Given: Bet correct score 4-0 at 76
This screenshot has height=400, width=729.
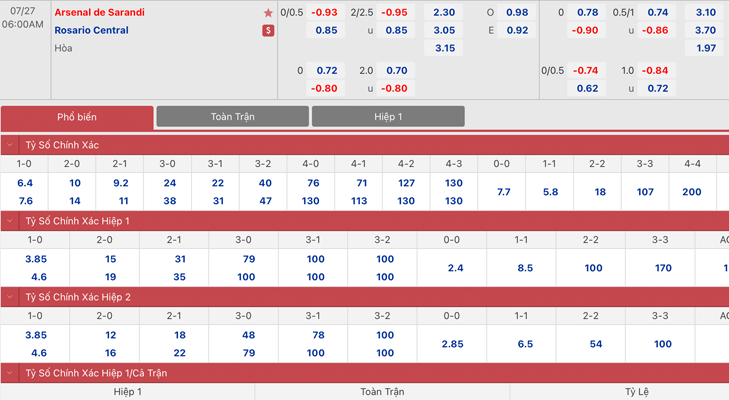Looking at the screenshot, I should pos(312,183).
